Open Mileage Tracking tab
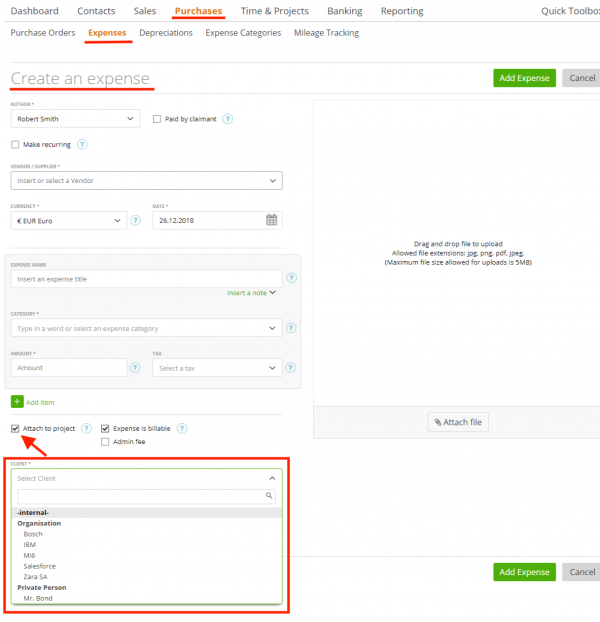This screenshot has height=622, width=600. 326,33
